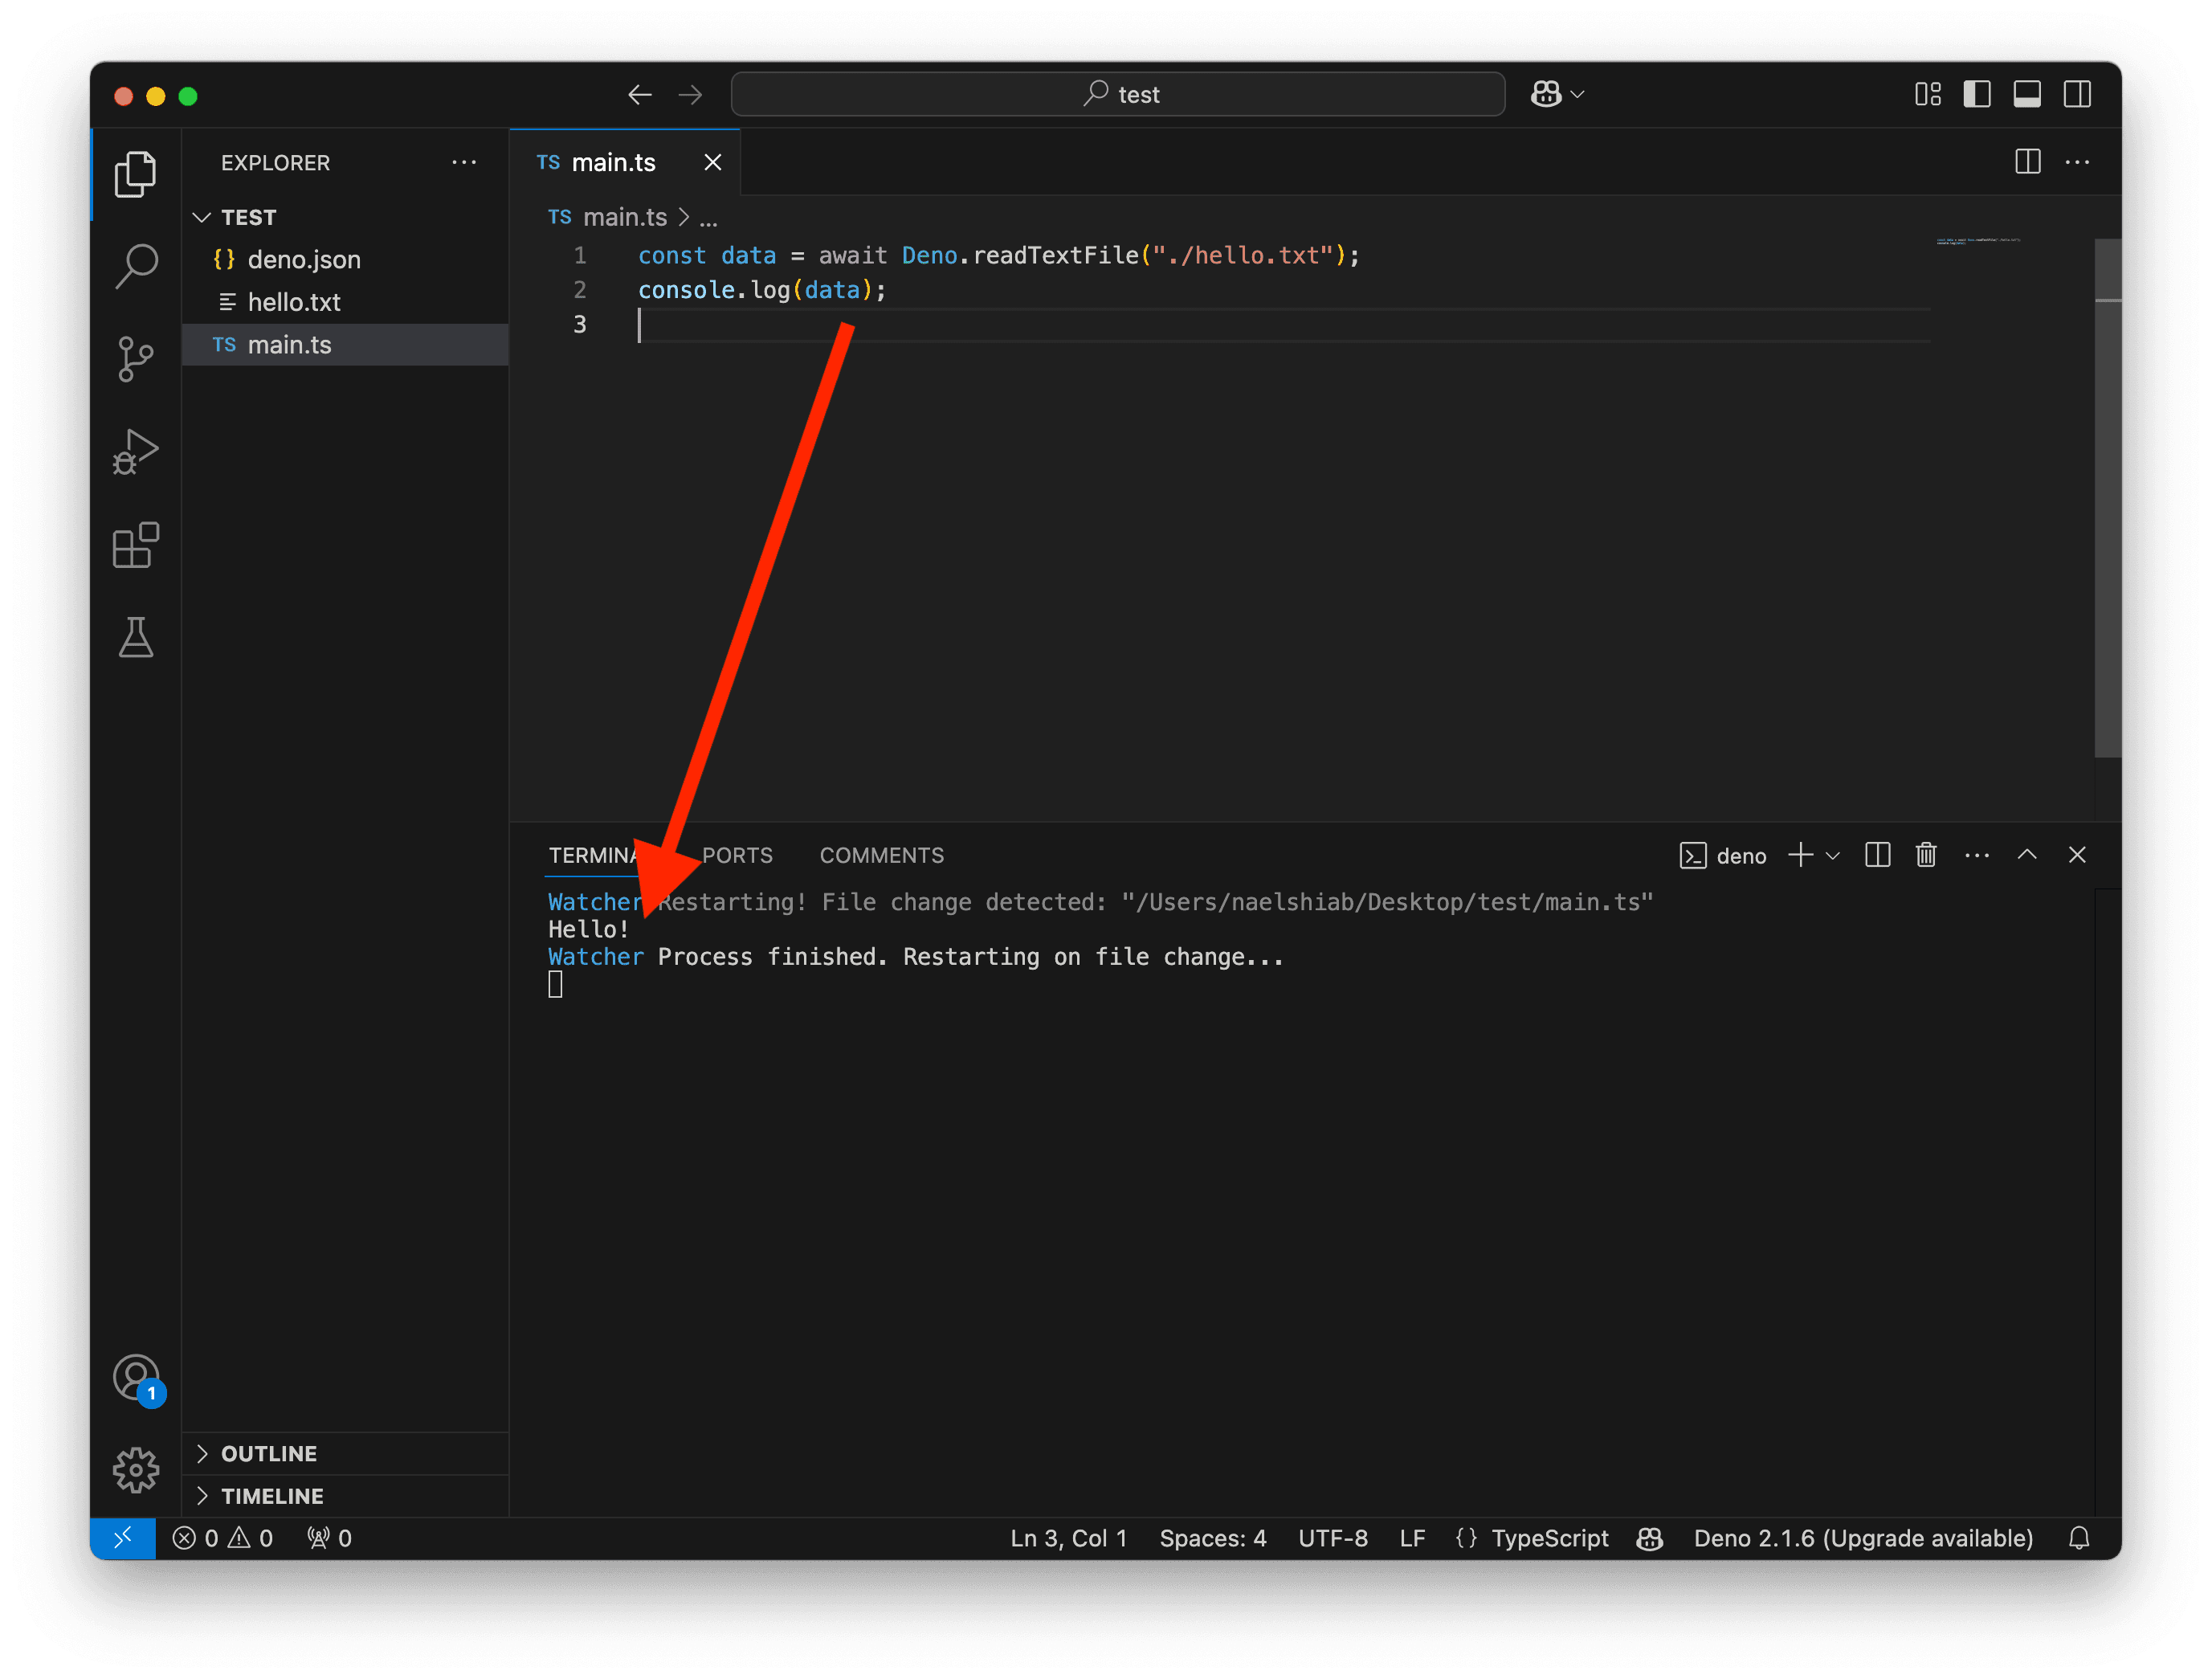Image resolution: width=2212 pixels, height=1679 pixels.
Task: Split the editor to the right
Action: 2027,162
